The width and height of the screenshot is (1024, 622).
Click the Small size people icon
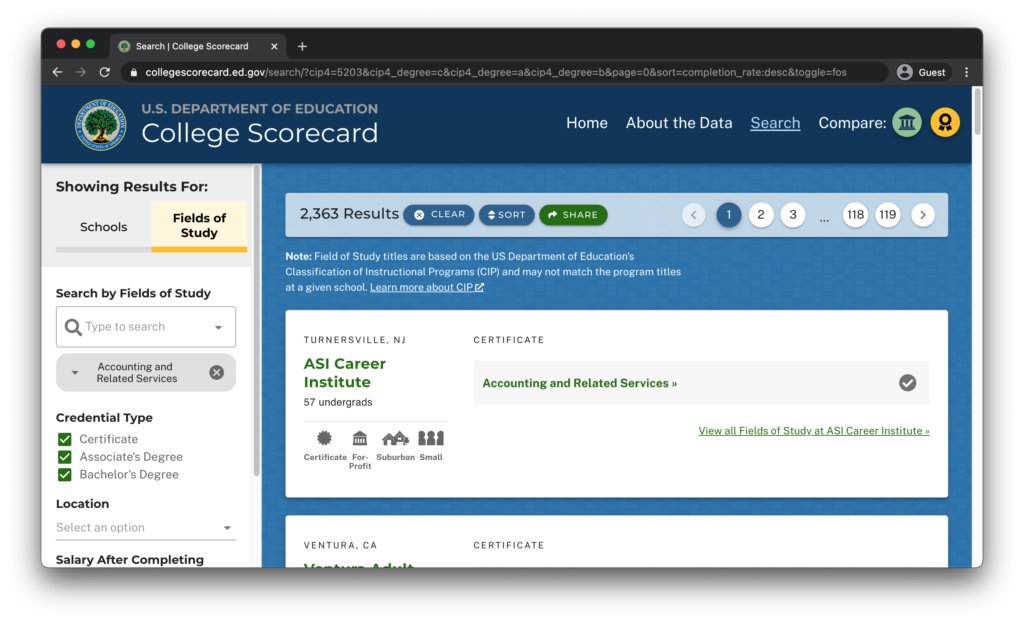pos(431,438)
